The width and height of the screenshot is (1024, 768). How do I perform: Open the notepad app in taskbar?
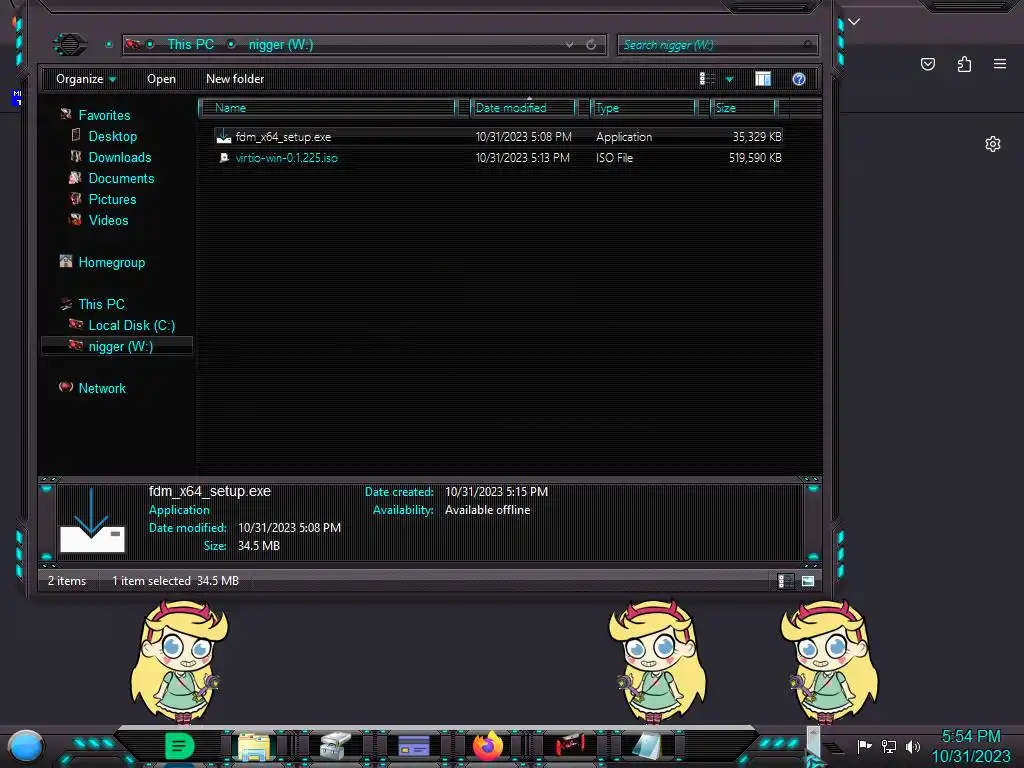pyautogui.click(x=647, y=746)
